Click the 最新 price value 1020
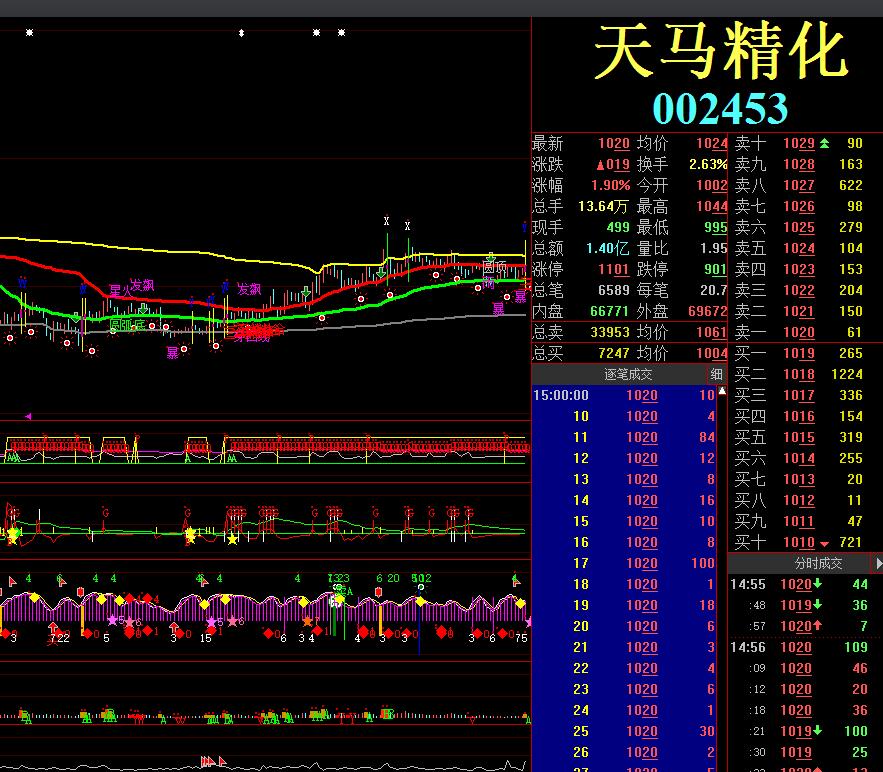The image size is (883, 772). click(x=613, y=144)
